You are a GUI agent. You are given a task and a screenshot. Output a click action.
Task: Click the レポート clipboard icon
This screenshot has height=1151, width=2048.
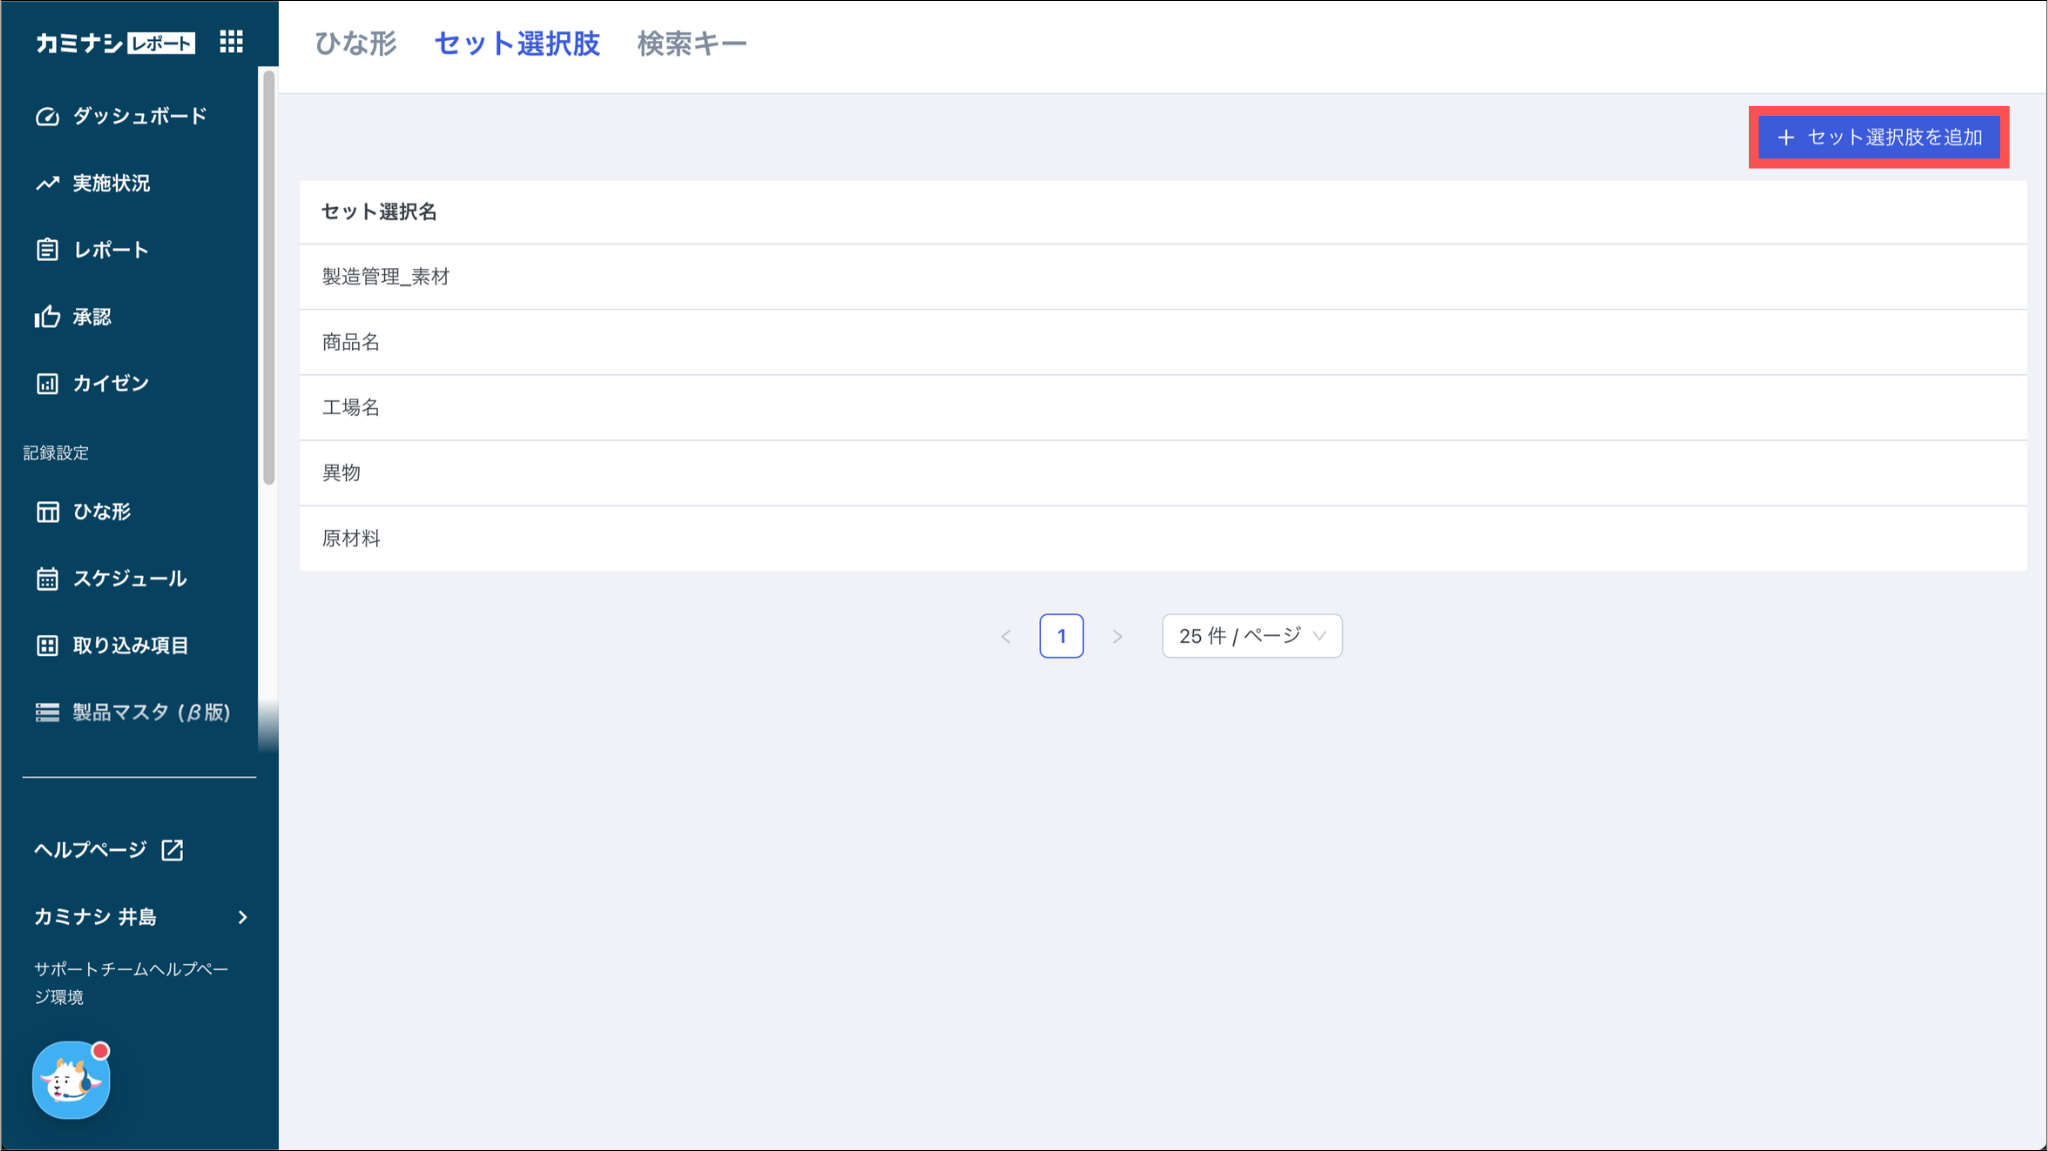47,250
